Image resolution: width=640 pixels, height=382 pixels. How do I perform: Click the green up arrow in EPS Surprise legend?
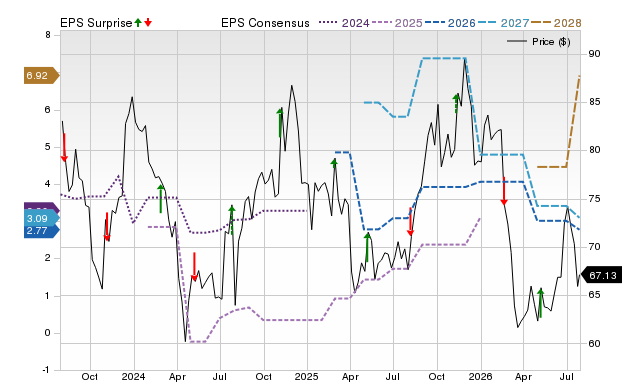(x=138, y=23)
